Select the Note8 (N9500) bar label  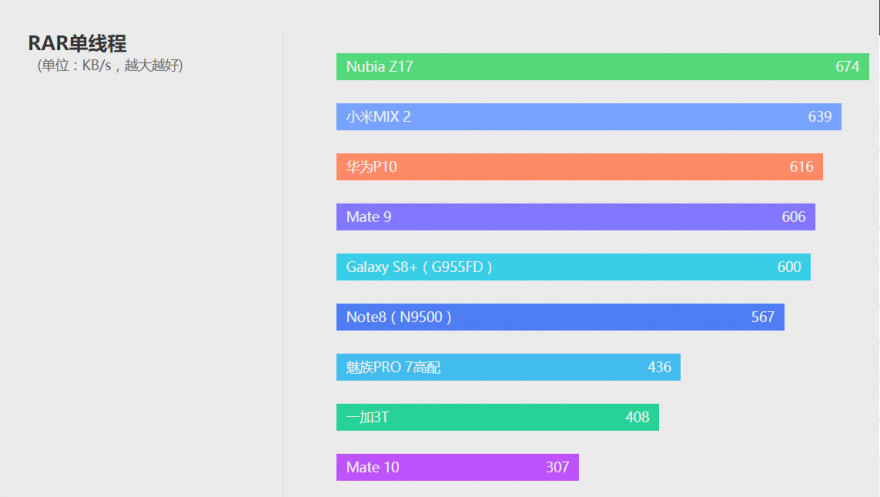click(399, 317)
